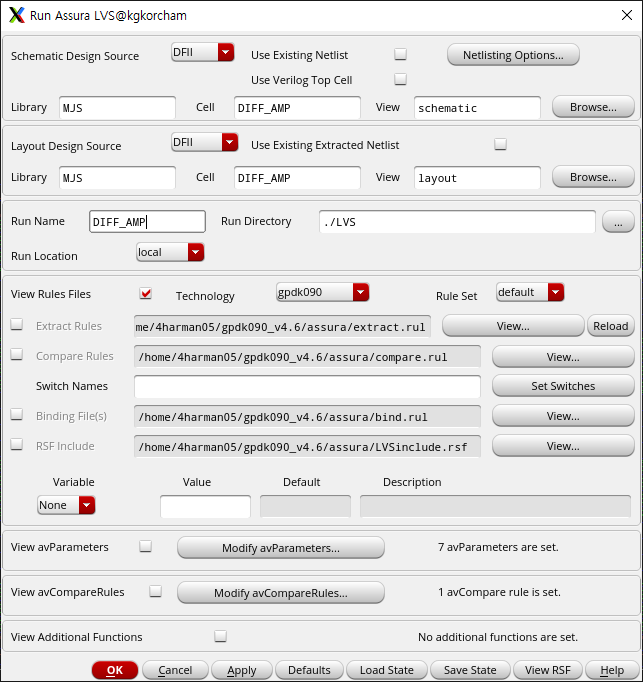Click Modify avParameters button
The height and width of the screenshot is (682, 643).
281,548
